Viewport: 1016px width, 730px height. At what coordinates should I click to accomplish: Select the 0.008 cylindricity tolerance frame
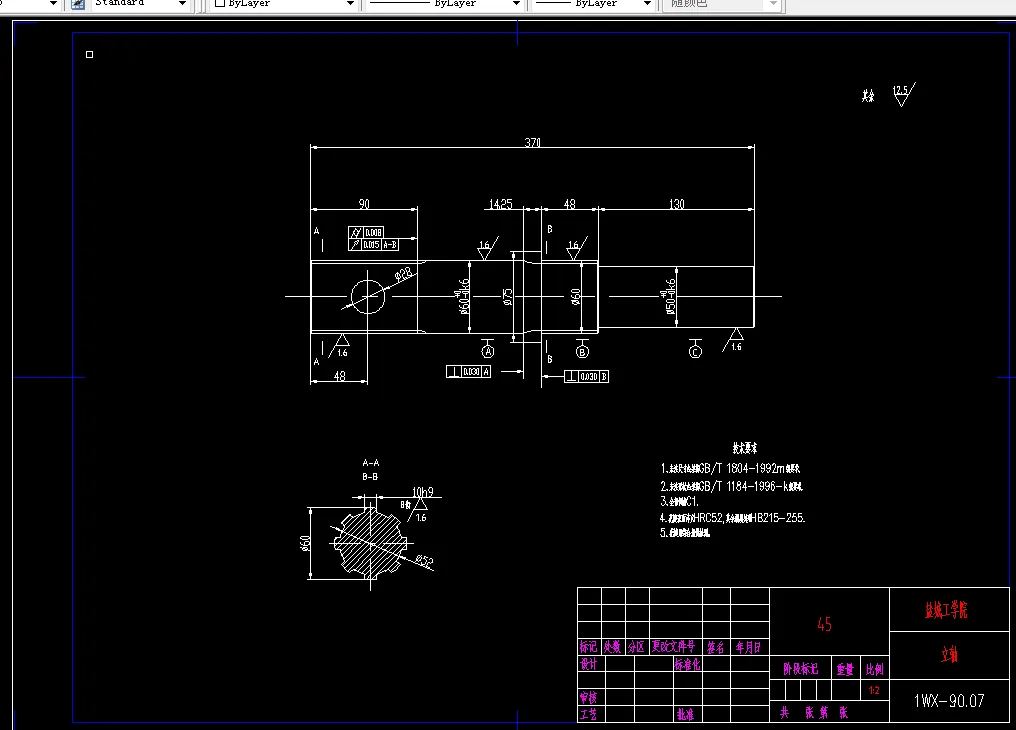click(366, 232)
